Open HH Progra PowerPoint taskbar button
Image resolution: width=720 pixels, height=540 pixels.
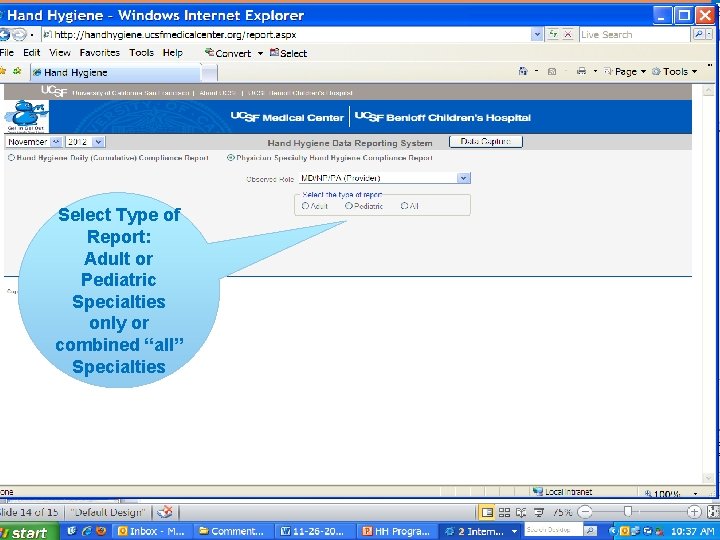point(395,531)
